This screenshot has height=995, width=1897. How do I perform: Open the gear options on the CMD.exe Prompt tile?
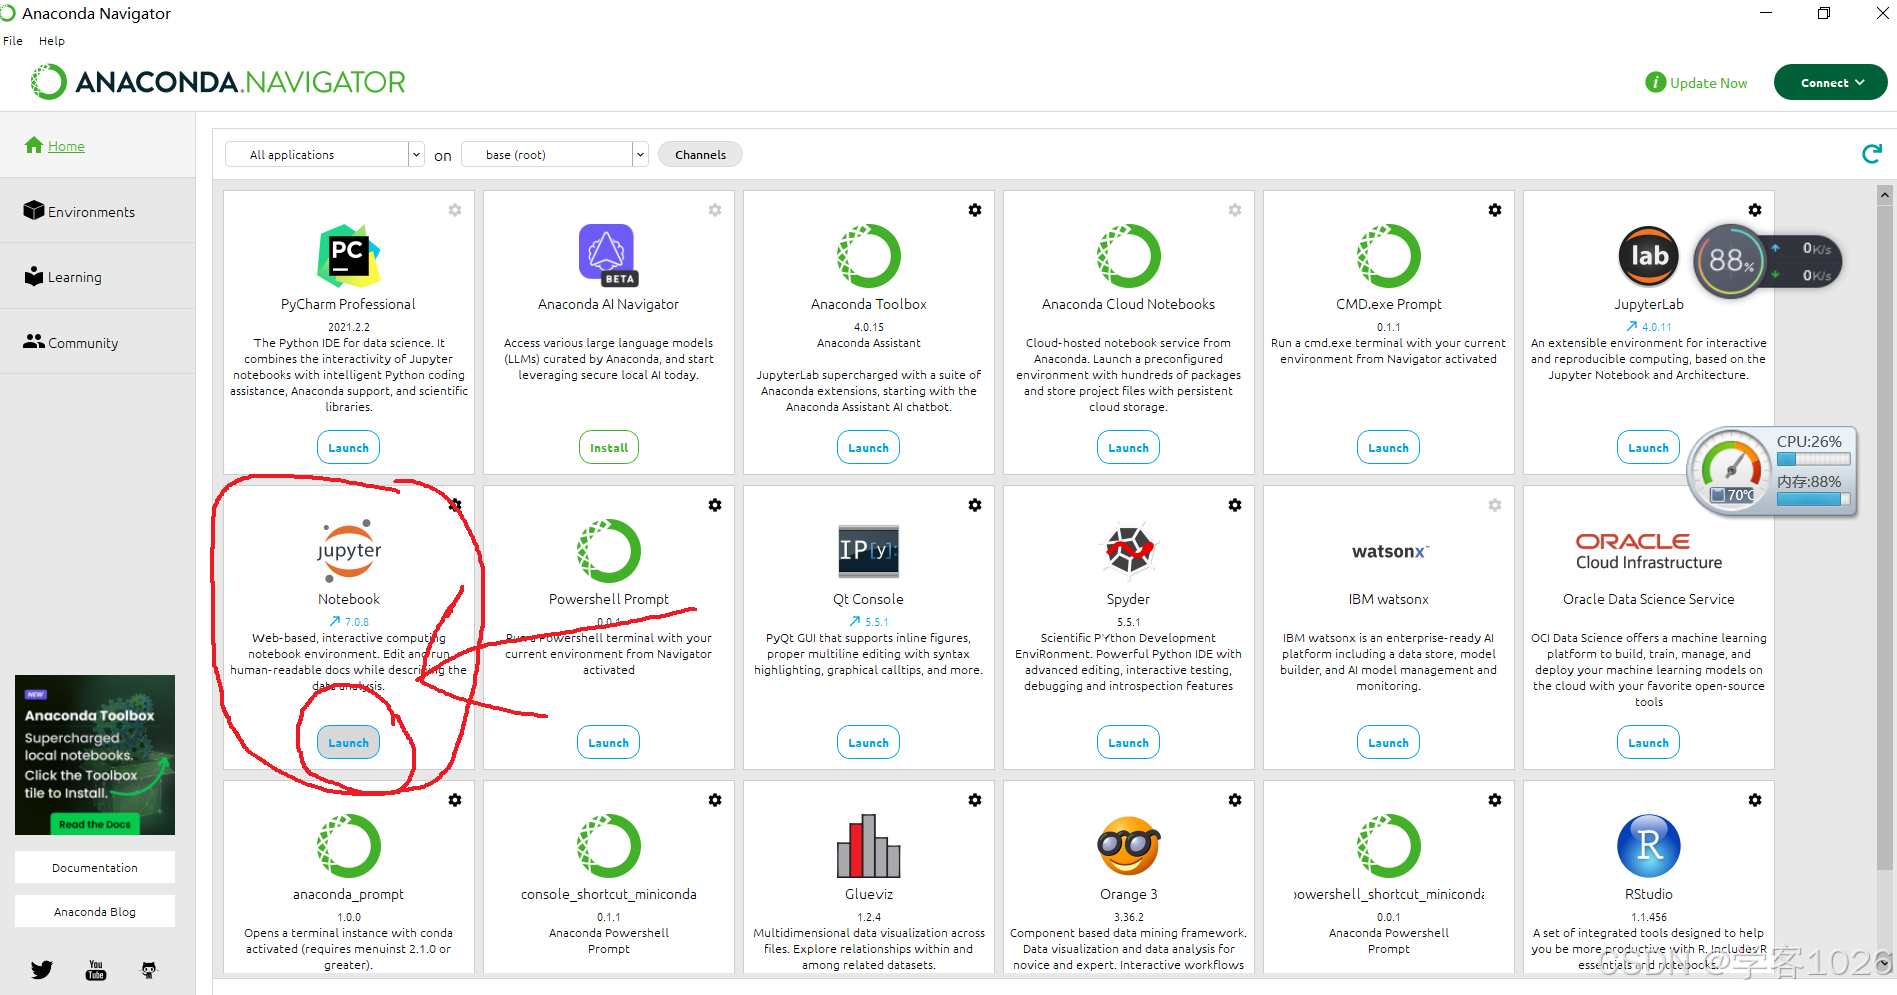[1495, 210]
